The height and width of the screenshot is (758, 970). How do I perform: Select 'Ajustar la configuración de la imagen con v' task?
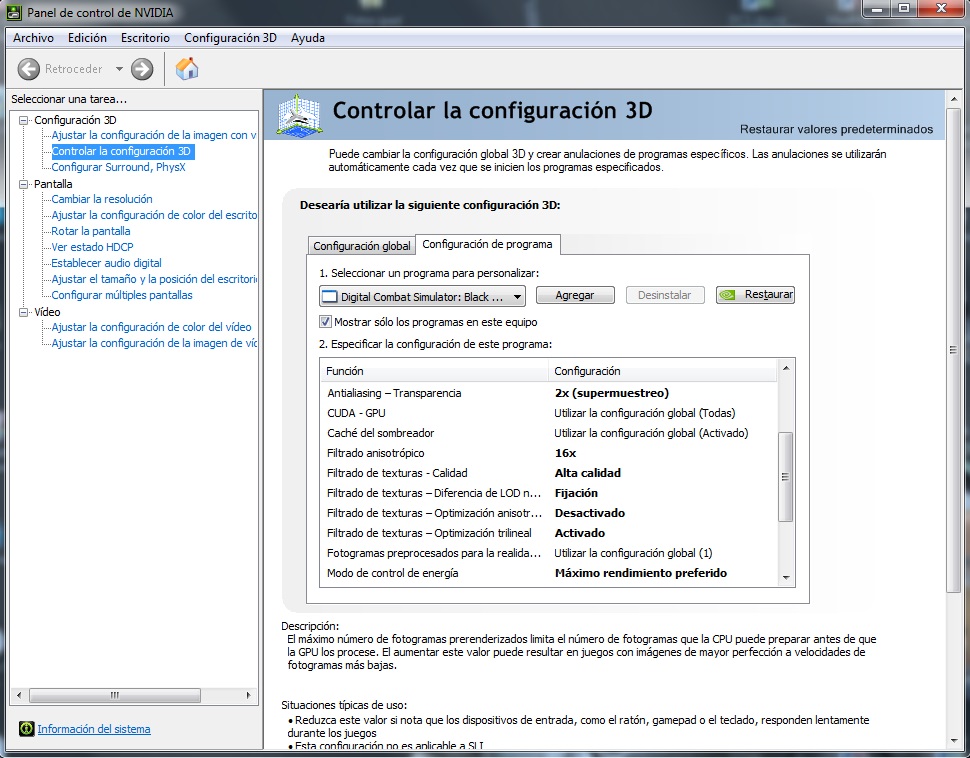(x=153, y=135)
